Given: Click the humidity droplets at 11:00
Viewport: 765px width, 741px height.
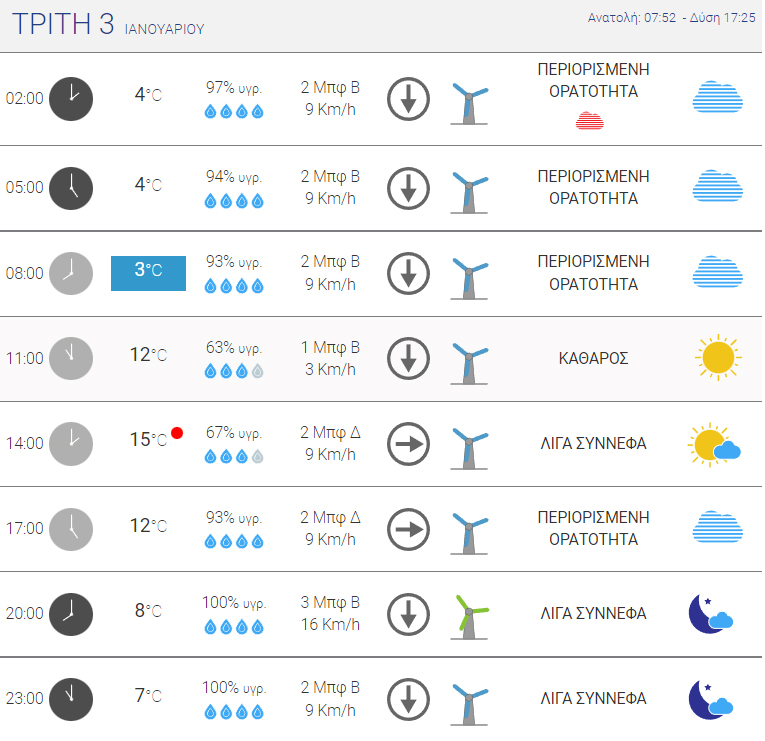Looking at the screenshot, I should 234,371.
